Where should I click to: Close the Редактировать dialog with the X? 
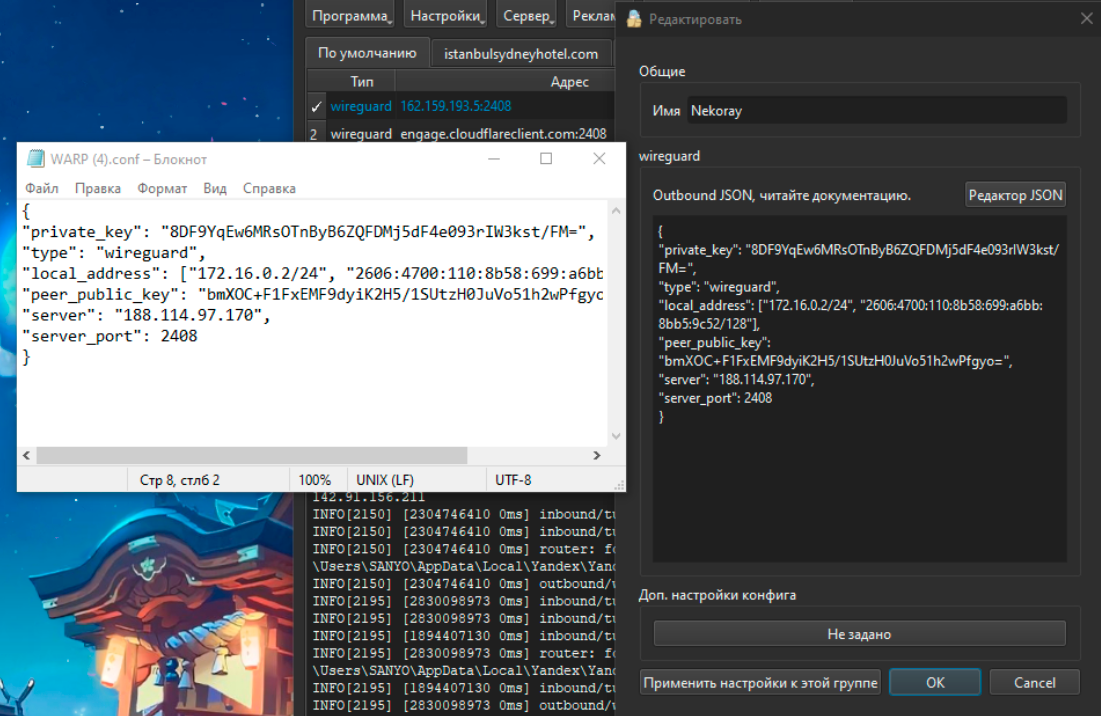1086,18
